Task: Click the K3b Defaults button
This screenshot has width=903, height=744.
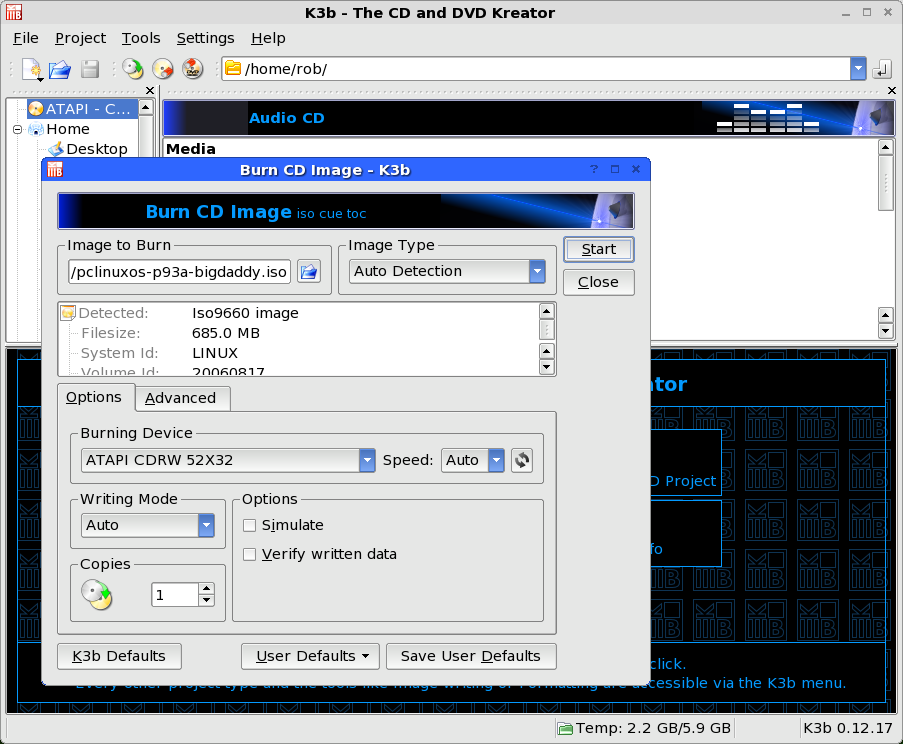Action: click(x=119, y=656)
